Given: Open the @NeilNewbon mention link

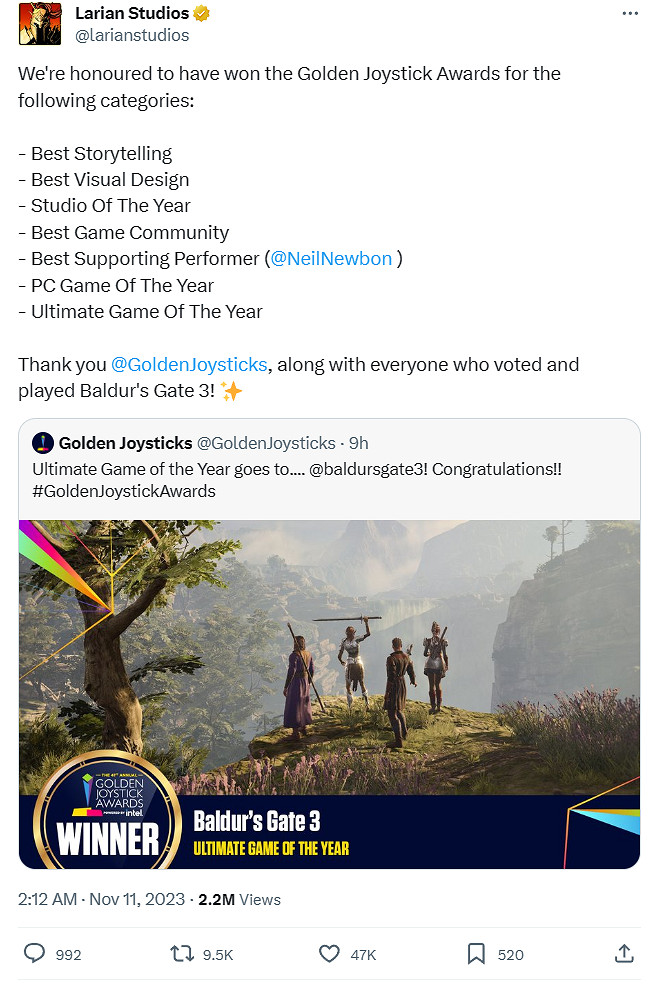Looking at the screenshot, I should pyautogui.click(x=331, y=258).
